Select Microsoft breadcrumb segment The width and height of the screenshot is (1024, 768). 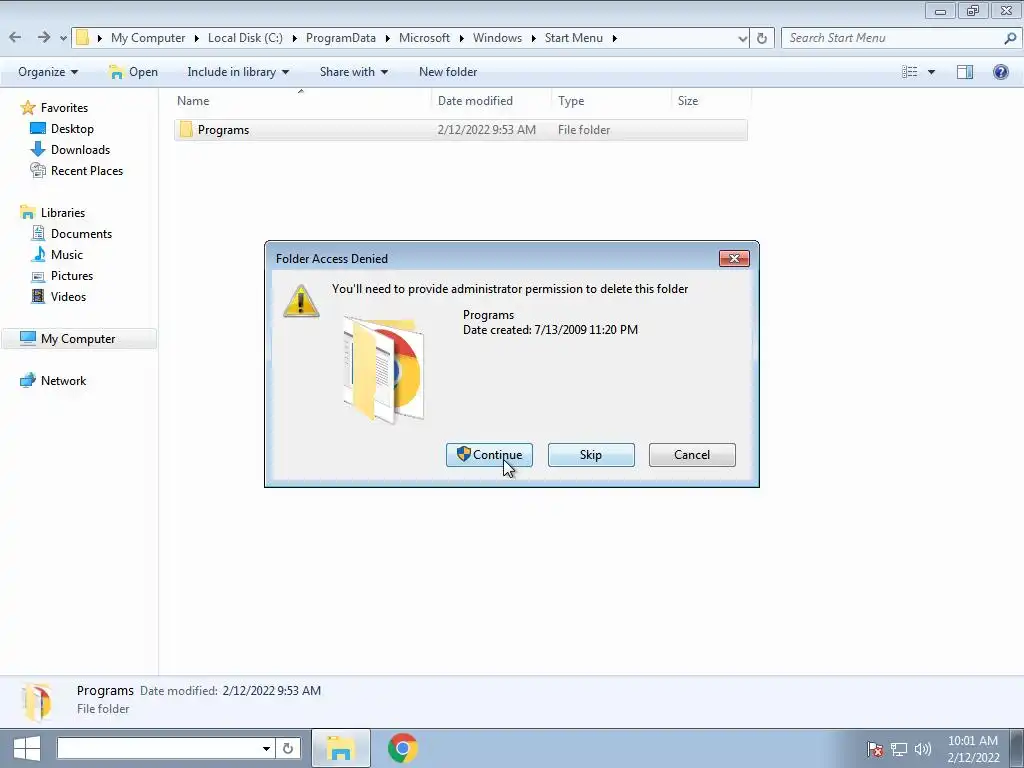coord(424,38)
